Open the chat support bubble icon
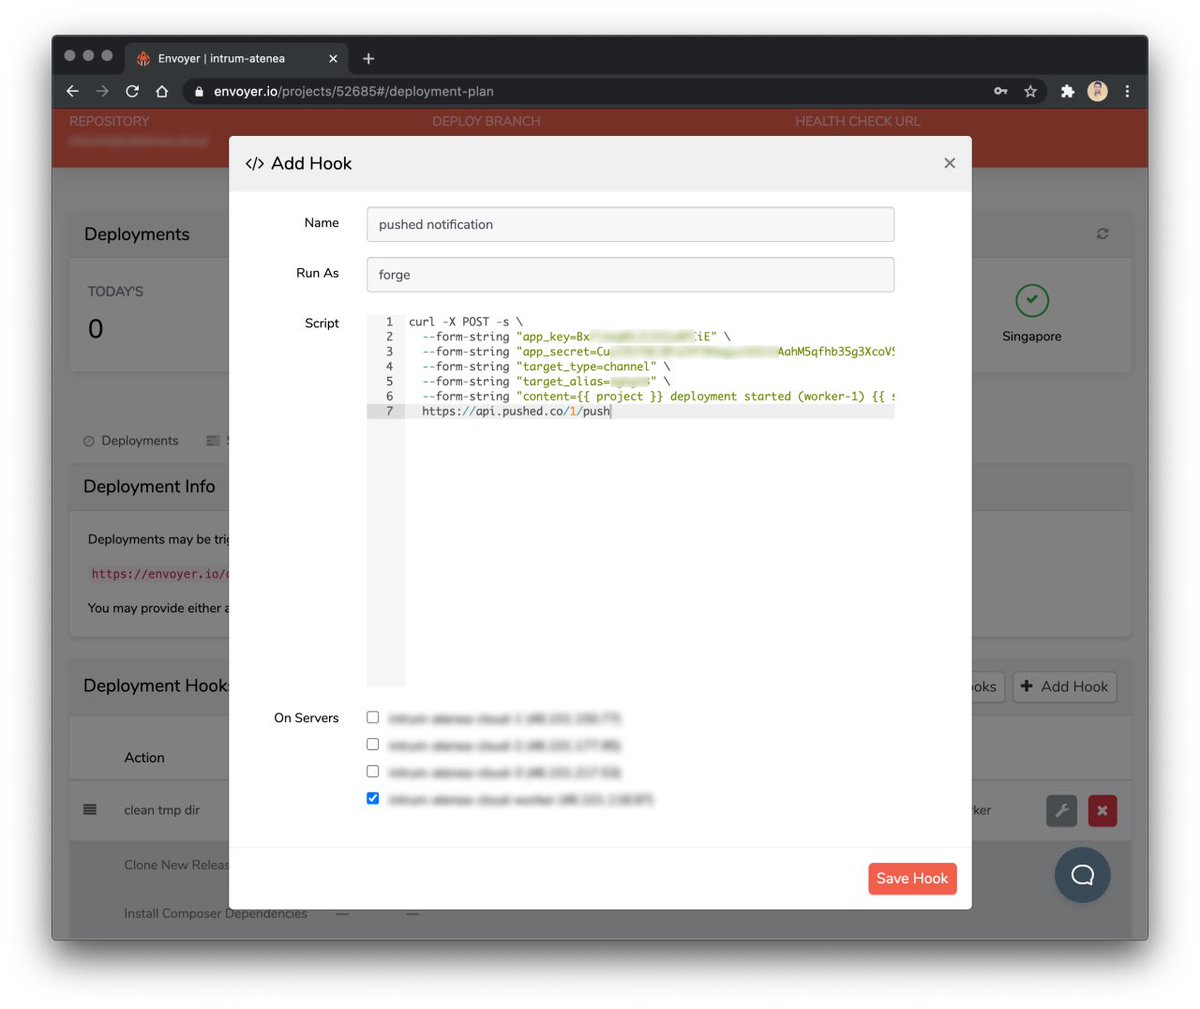The width and height of the screenshot is (1200, 1009). pyautogui.click(x=1082, y=875)
